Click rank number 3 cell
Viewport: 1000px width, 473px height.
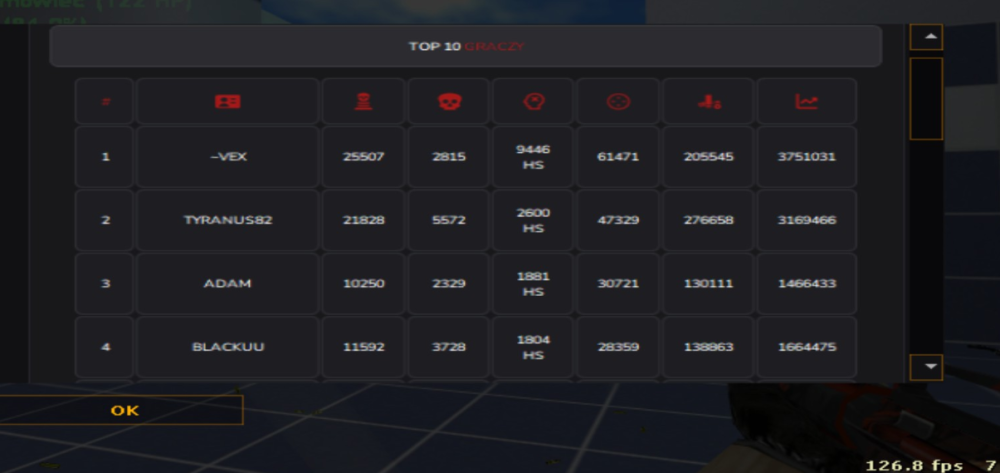tap(105, 283)
